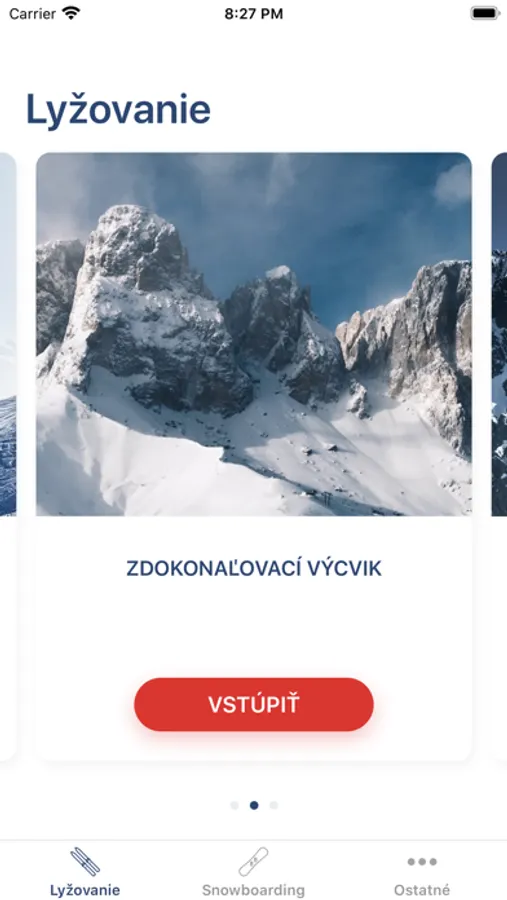Tap the snowboard icon in tab bar
Viewport: 507px width, 900px height.
click(x=253, y=862)
